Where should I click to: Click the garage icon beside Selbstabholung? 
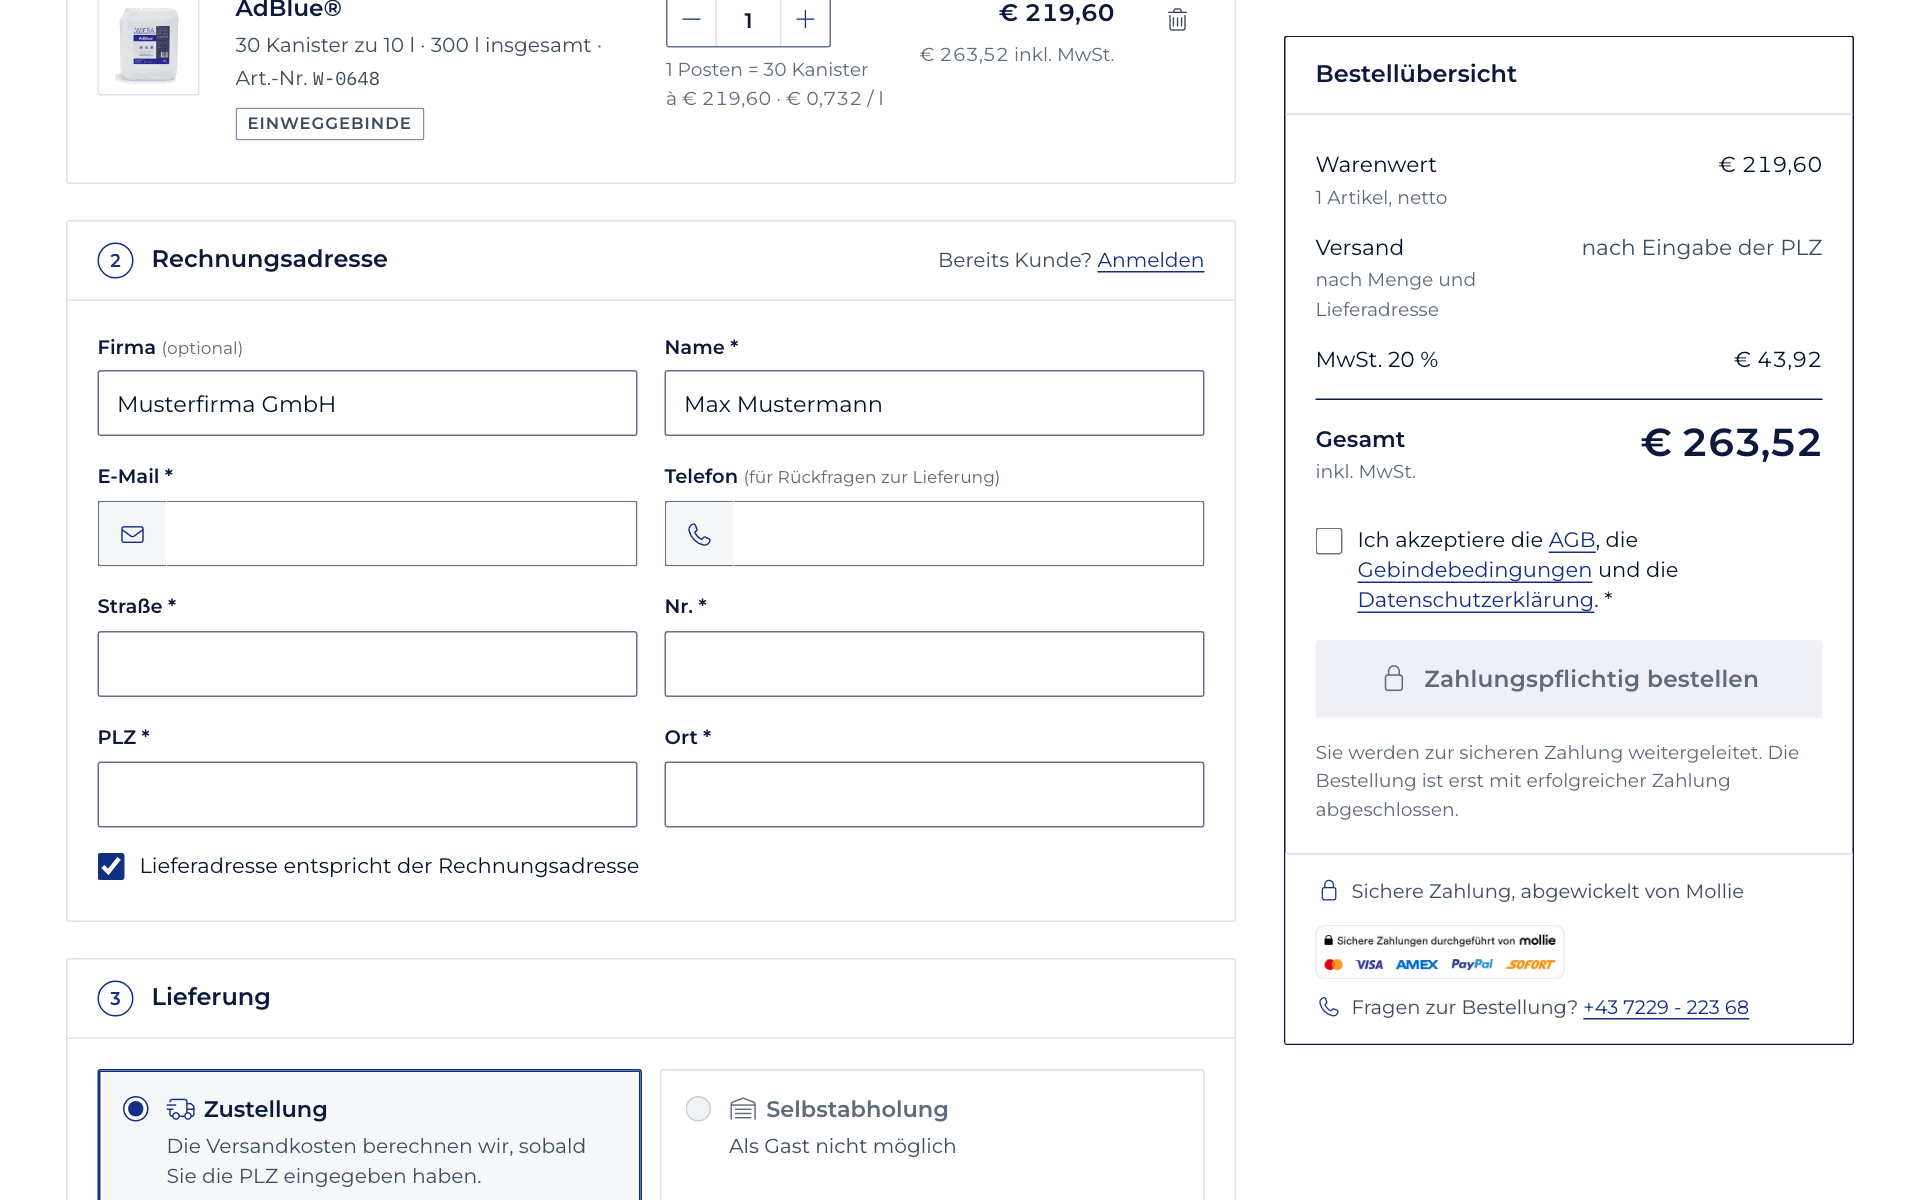point(743,1109)
